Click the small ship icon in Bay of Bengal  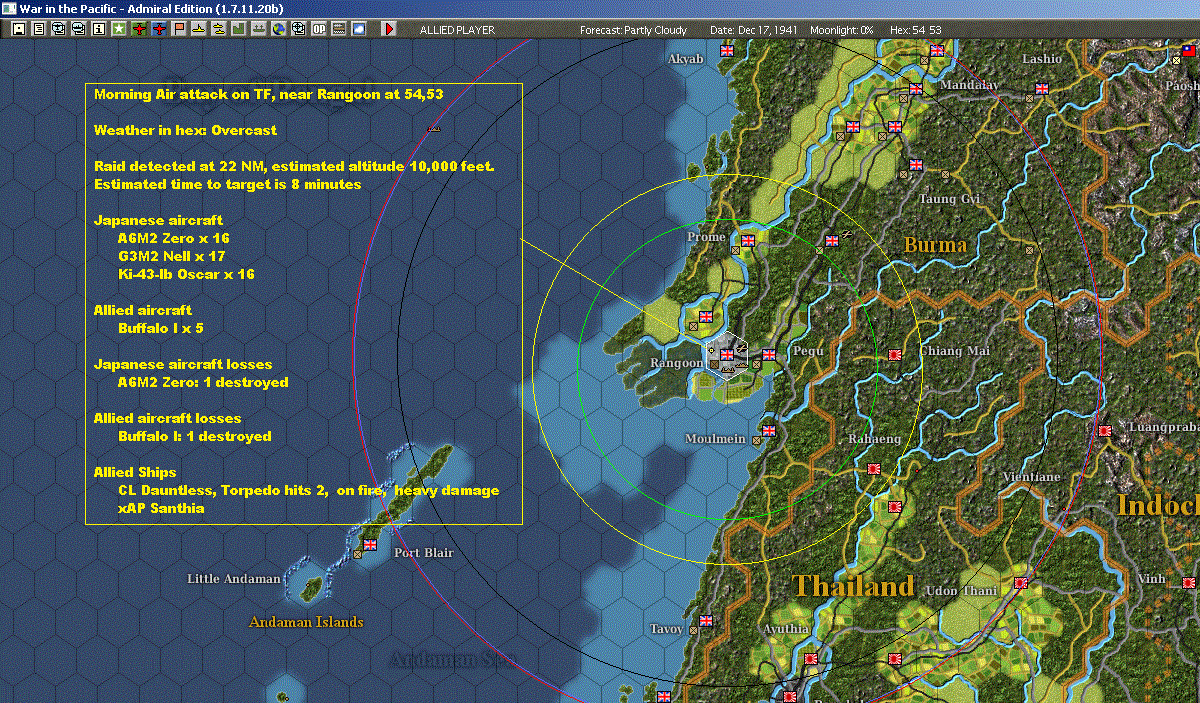433,128
